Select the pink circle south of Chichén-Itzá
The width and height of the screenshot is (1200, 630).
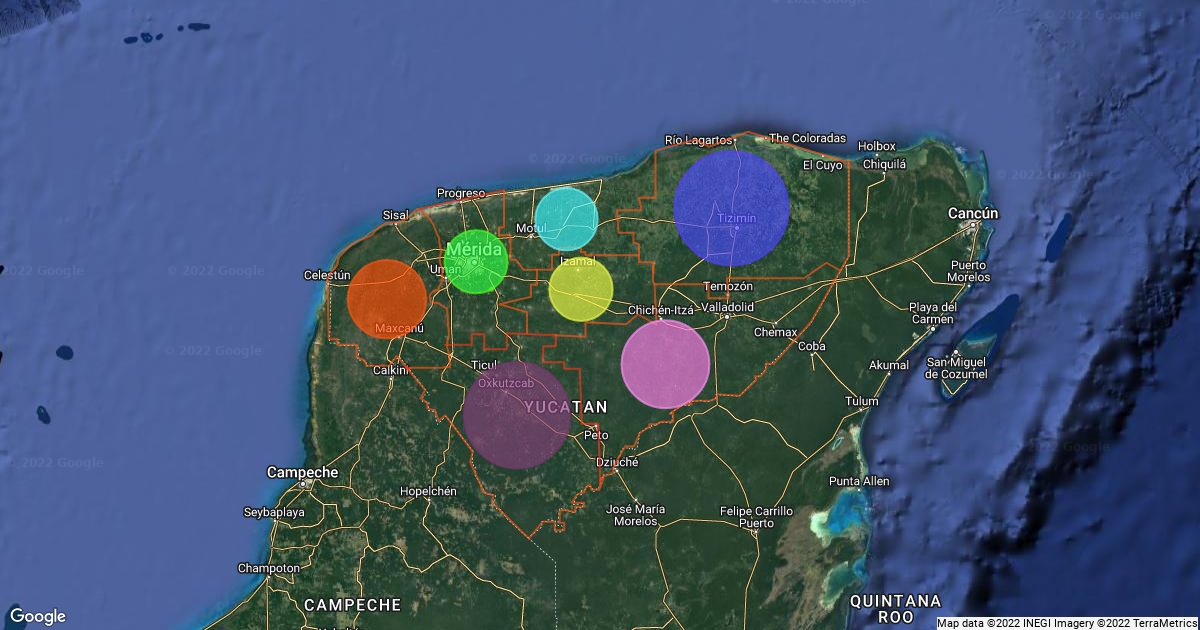point(665,364)
